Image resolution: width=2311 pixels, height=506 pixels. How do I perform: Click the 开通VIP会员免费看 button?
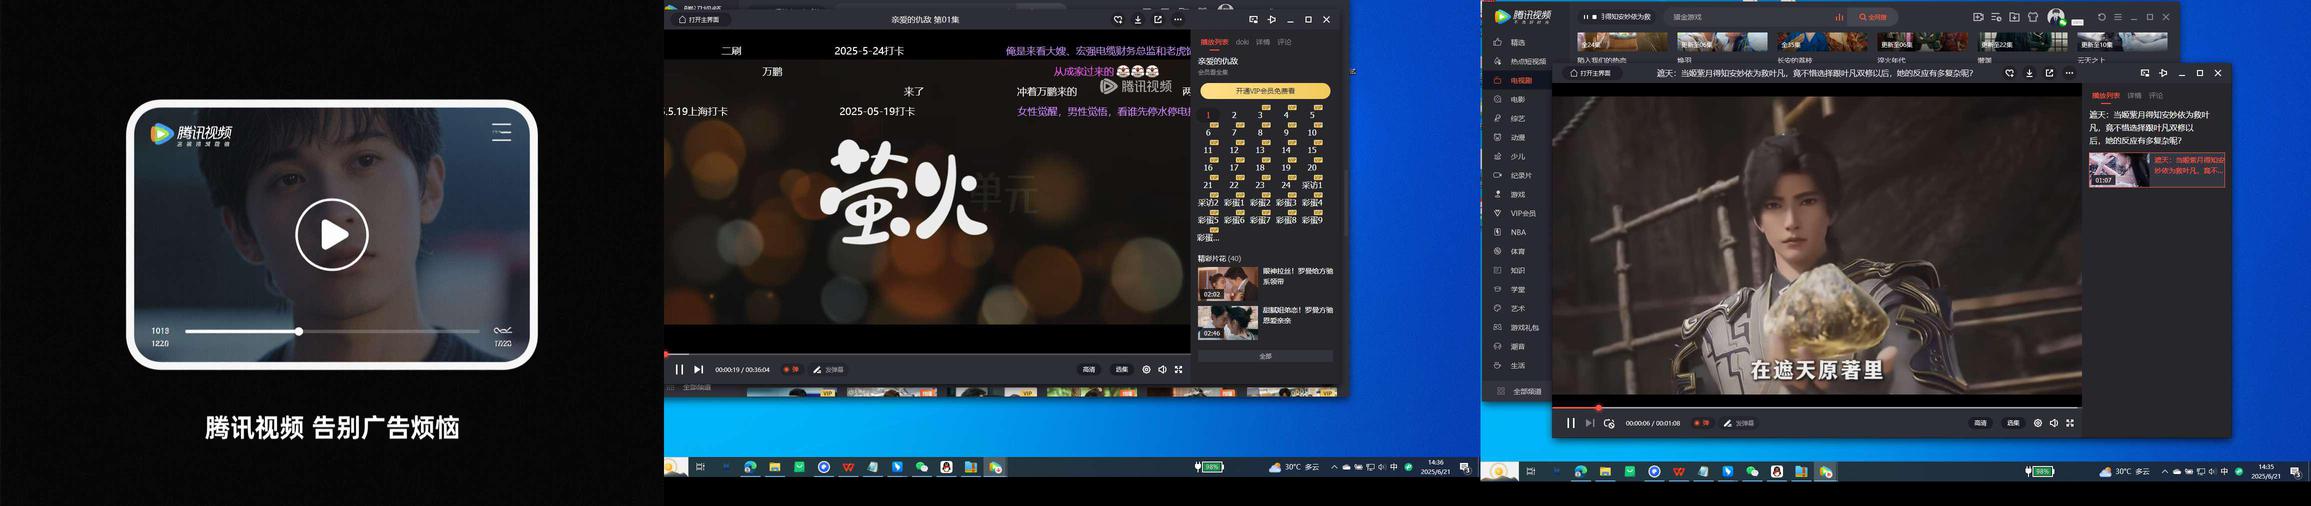[x=1265, y=91]
